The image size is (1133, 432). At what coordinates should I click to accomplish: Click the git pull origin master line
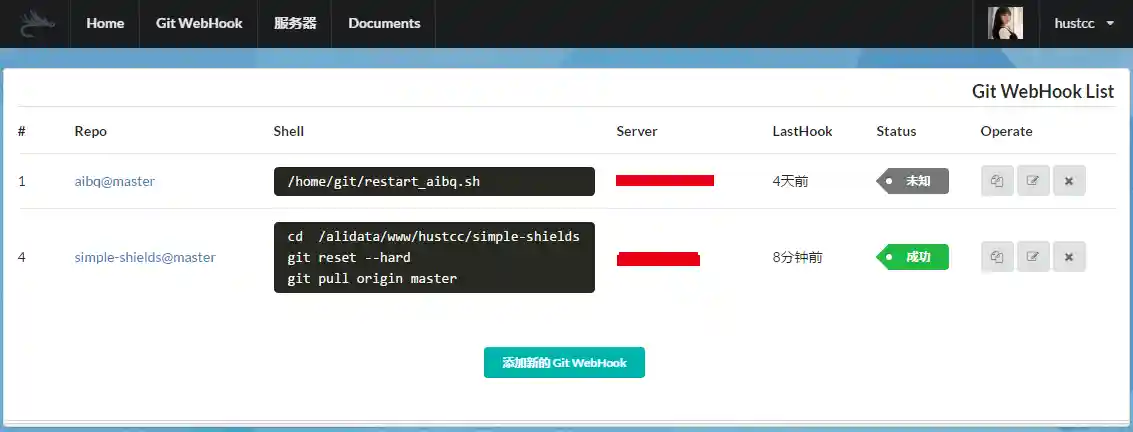tap(372, 278)
